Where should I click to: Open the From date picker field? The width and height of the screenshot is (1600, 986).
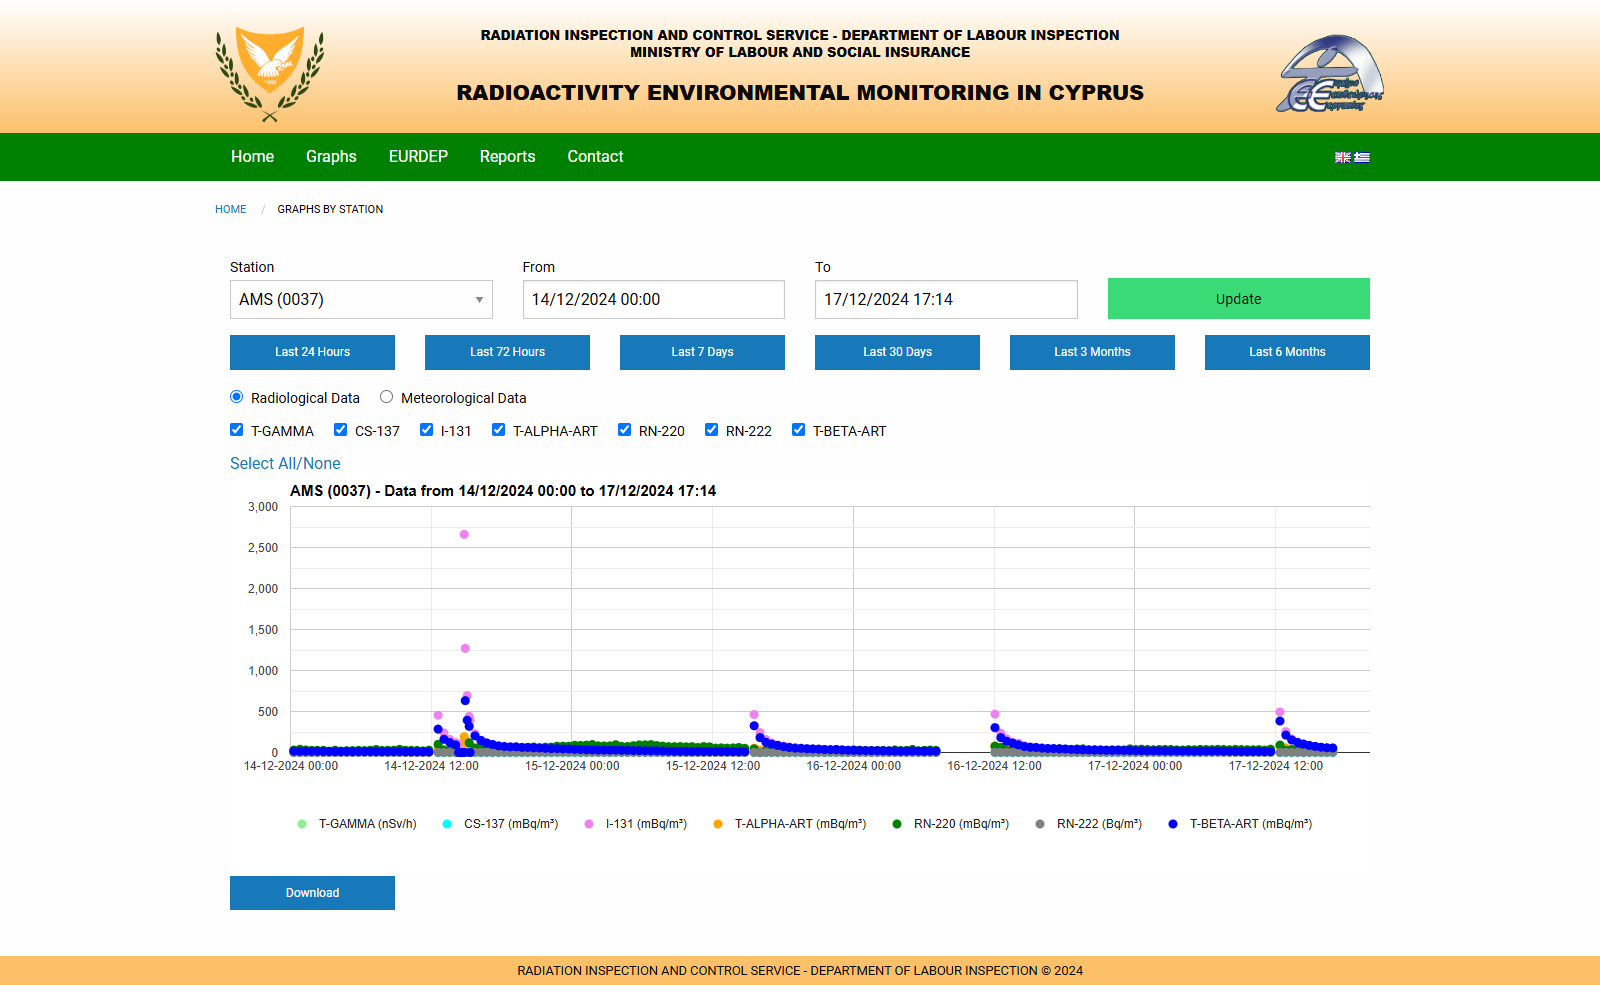point(653,300)
